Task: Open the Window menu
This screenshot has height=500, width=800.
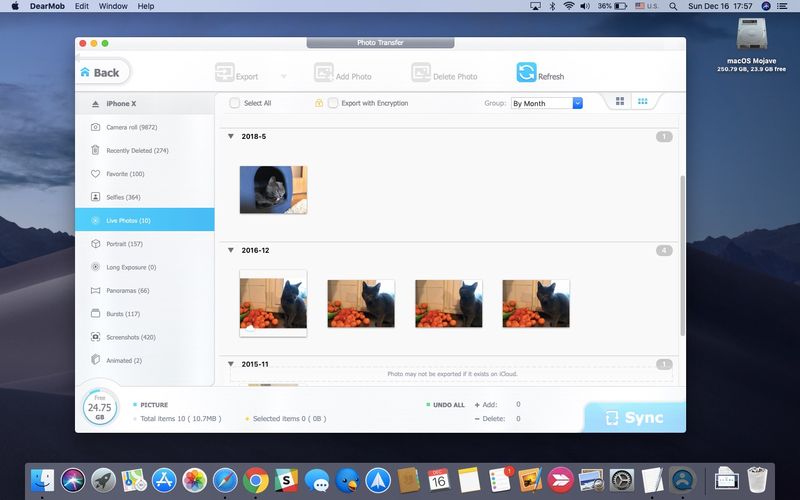Action: pyautogui.click(x=113, y=6)
